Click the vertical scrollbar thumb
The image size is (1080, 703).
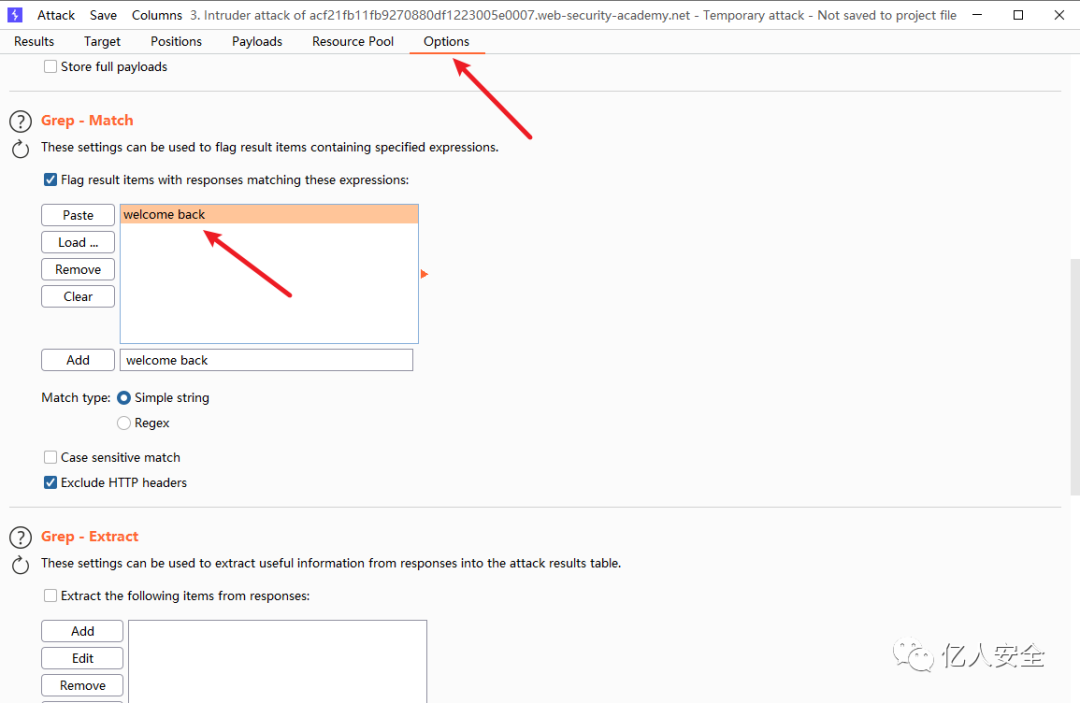click(1074, 377)
